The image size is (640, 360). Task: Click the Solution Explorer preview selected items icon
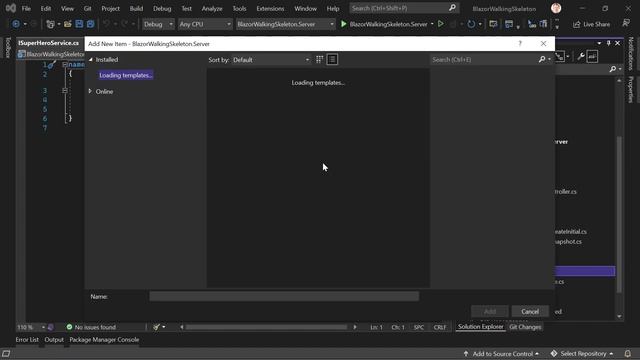click(x=592, y=57)
